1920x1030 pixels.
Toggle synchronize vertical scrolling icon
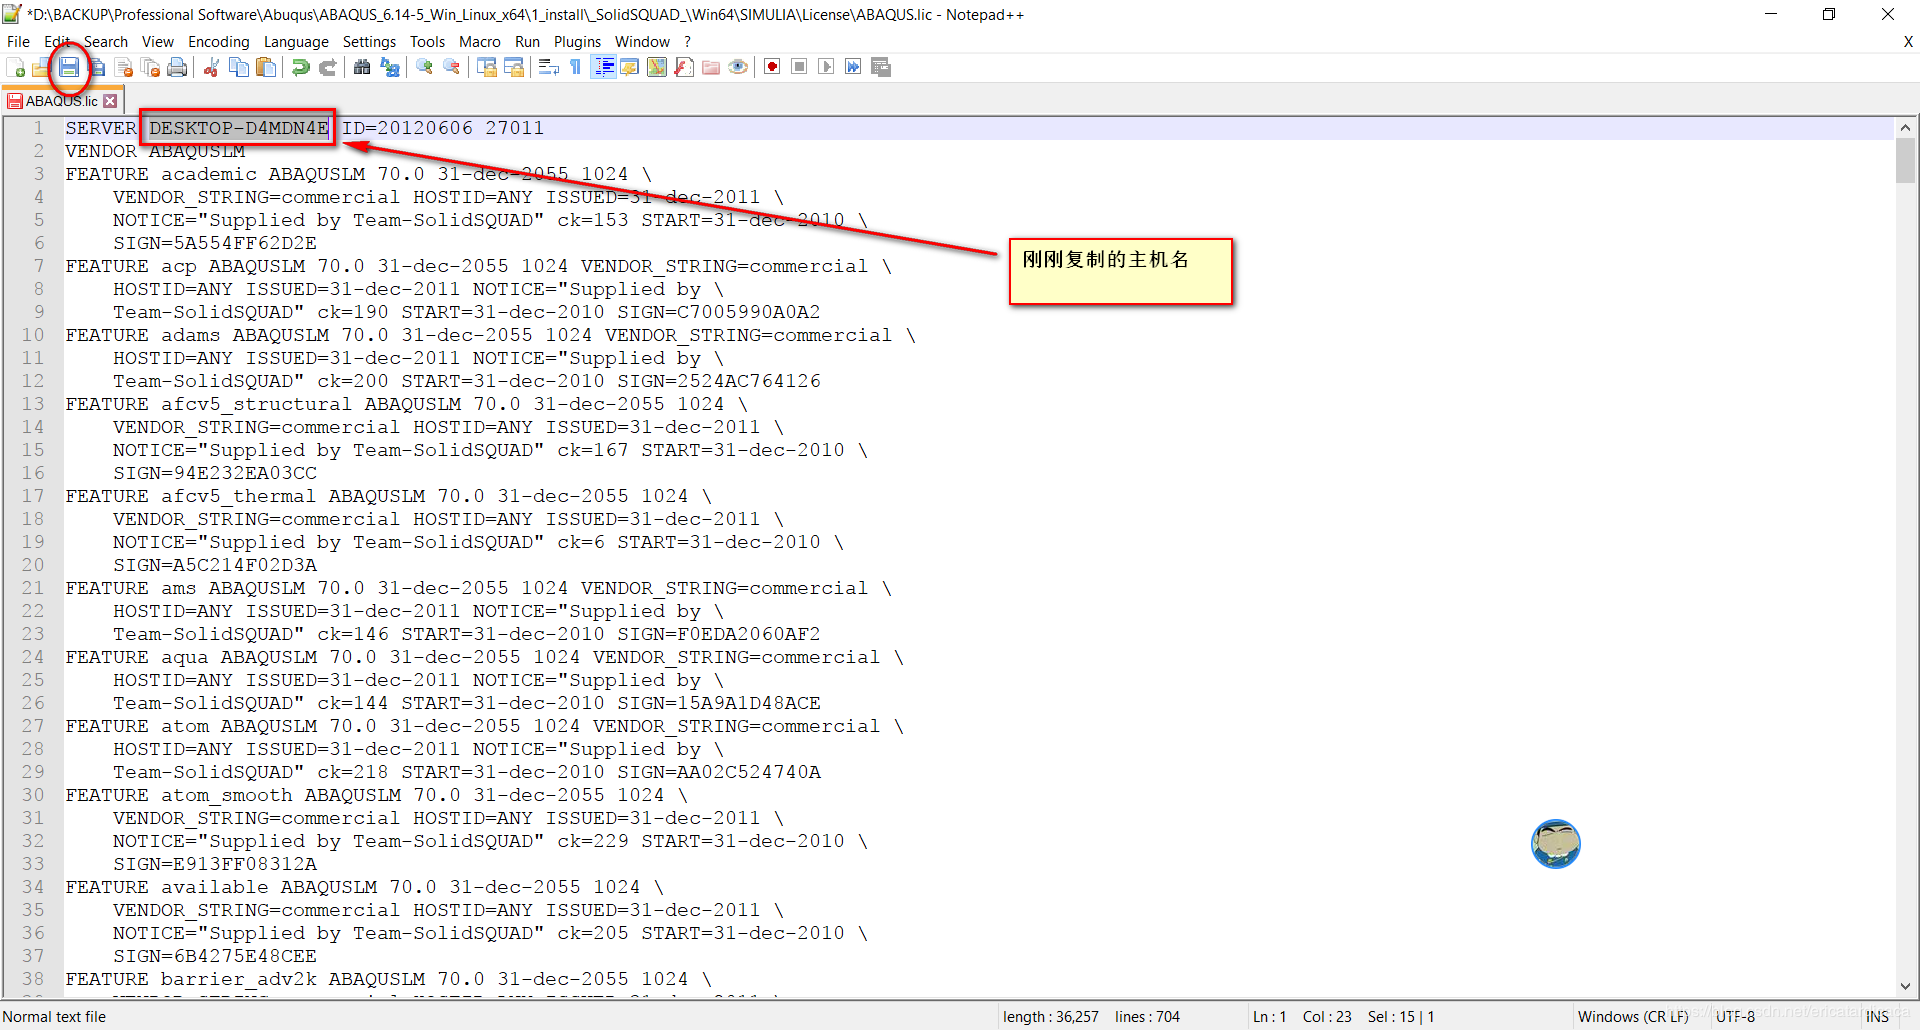[x=487, y=67]
